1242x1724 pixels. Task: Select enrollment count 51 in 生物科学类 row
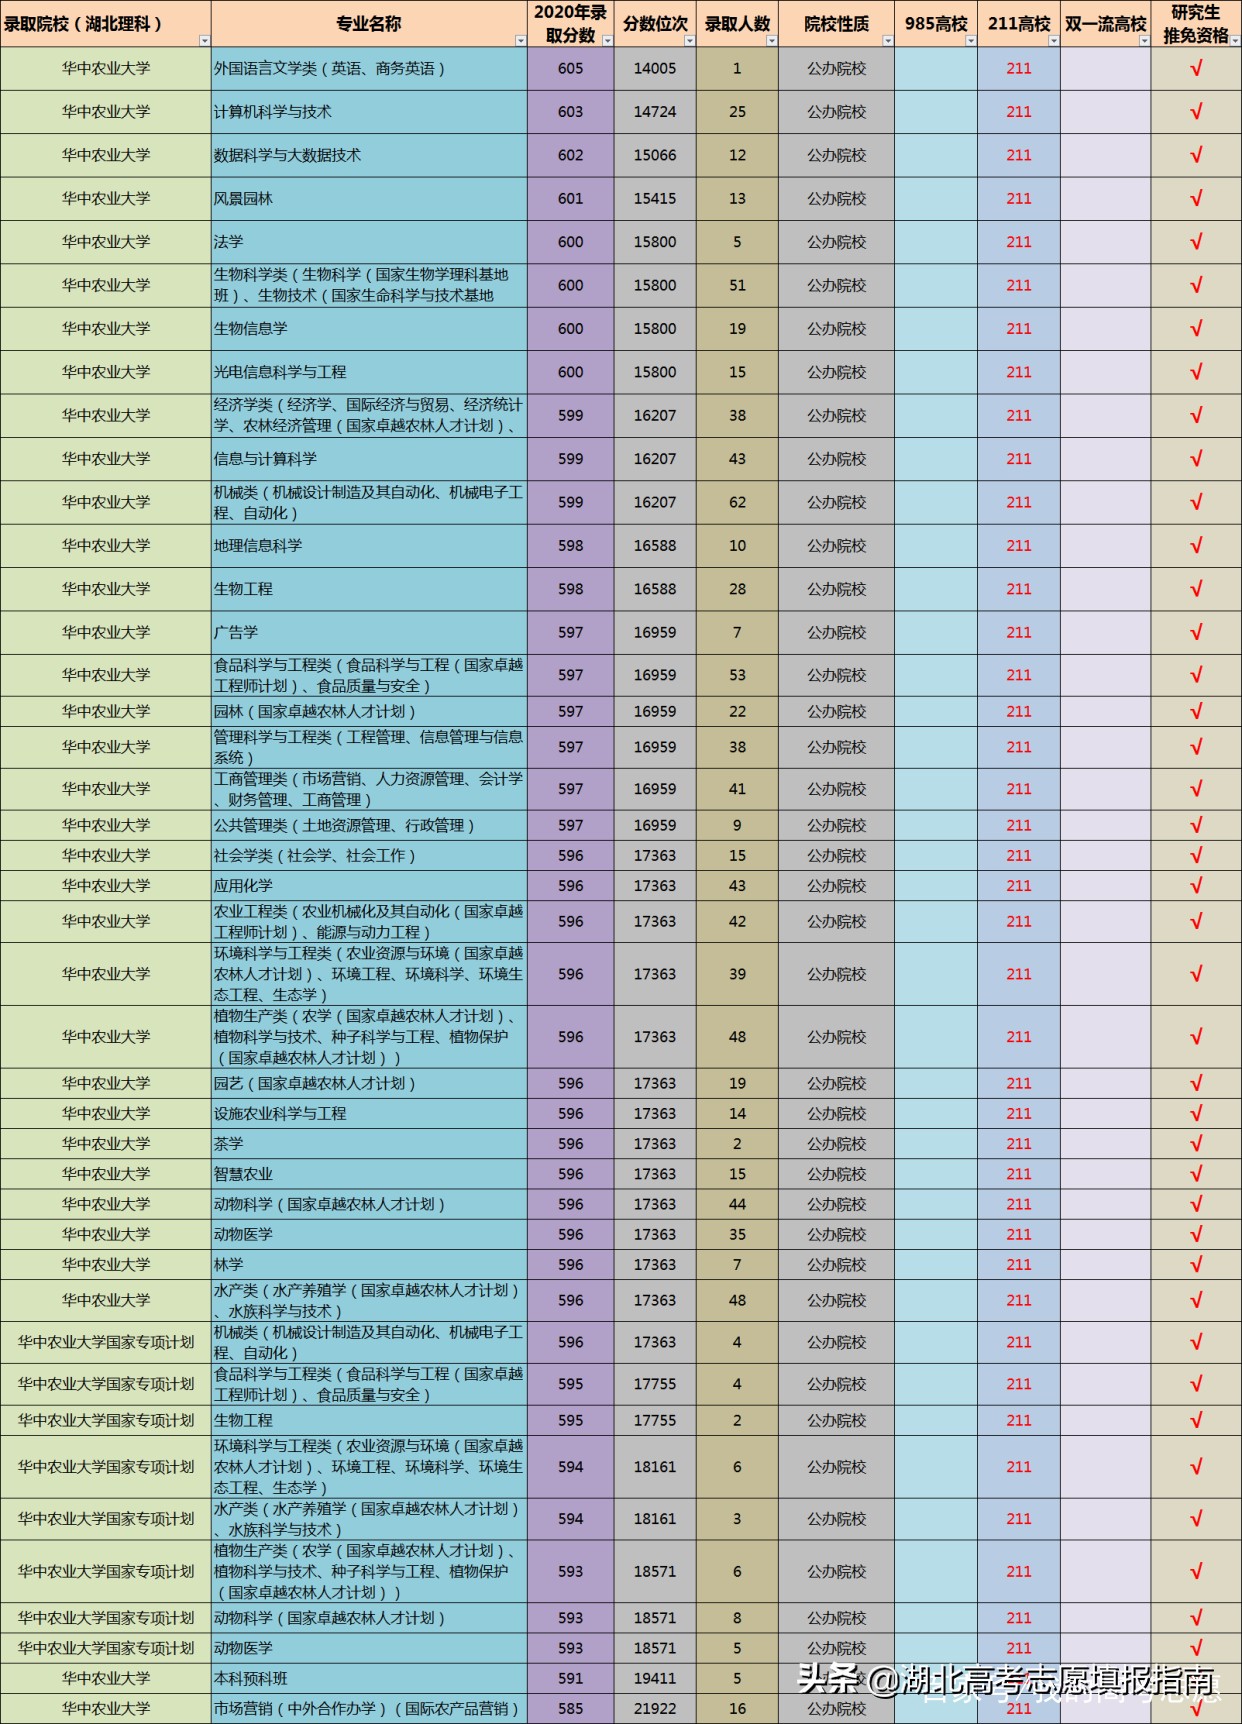(737, 286)
